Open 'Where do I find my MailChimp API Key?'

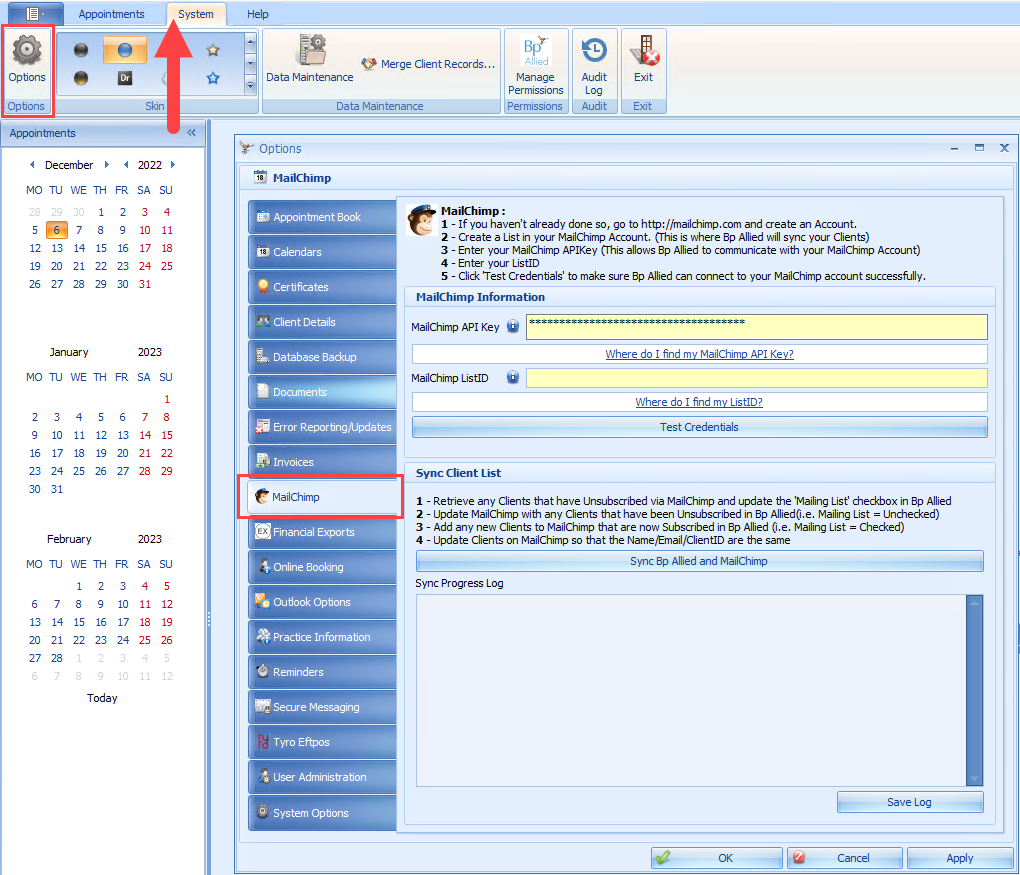699,354
